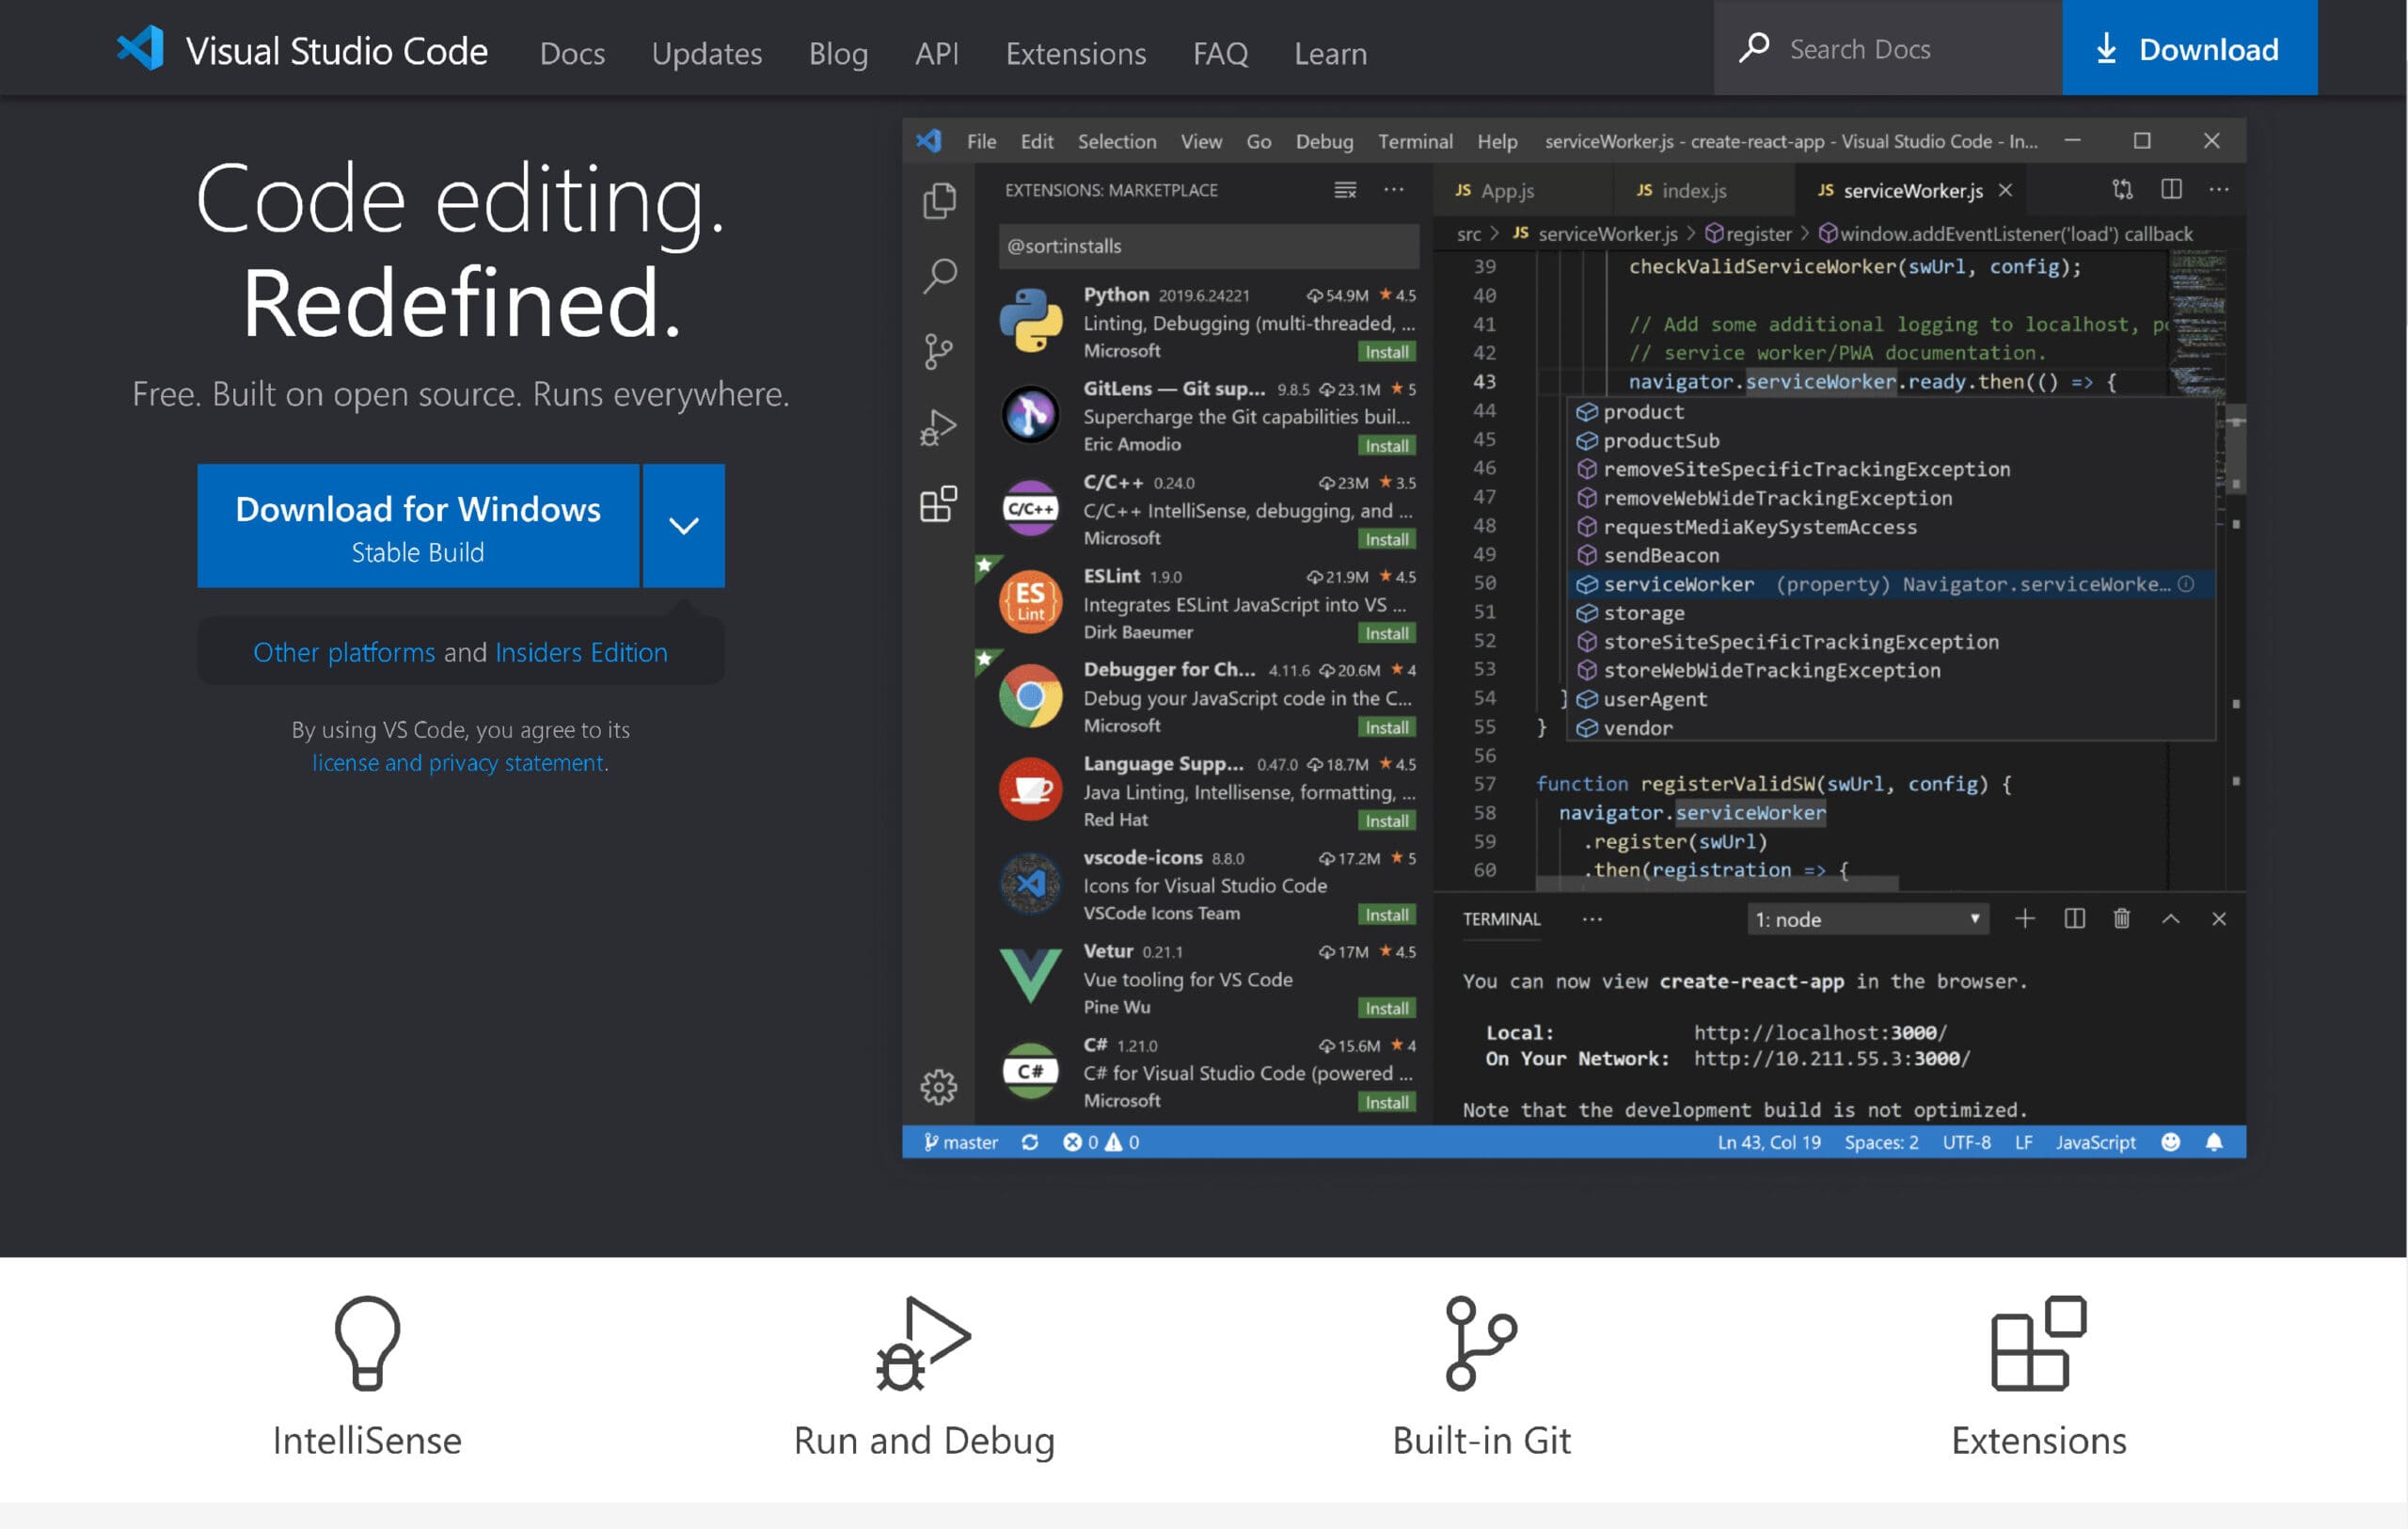Click the gear Manage settings icon

pyautogui.click(x=938, y=1086)
